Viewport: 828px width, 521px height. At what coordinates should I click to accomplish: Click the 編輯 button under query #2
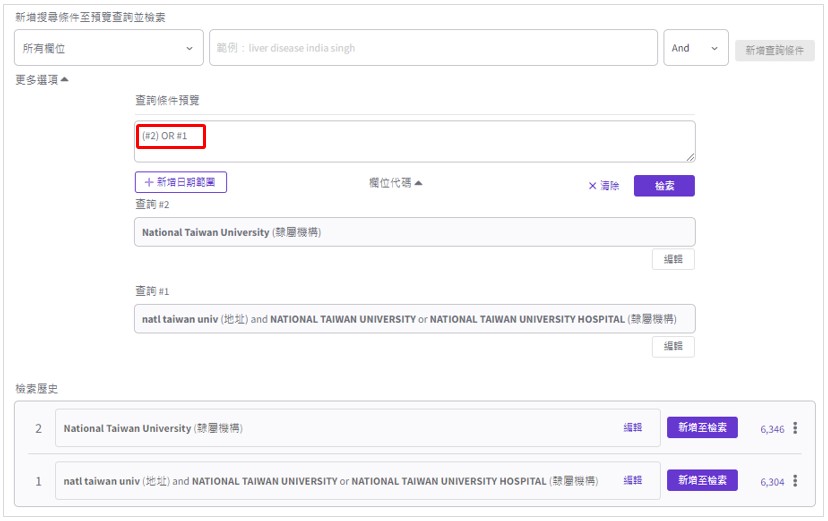click(x=673, y=259)
